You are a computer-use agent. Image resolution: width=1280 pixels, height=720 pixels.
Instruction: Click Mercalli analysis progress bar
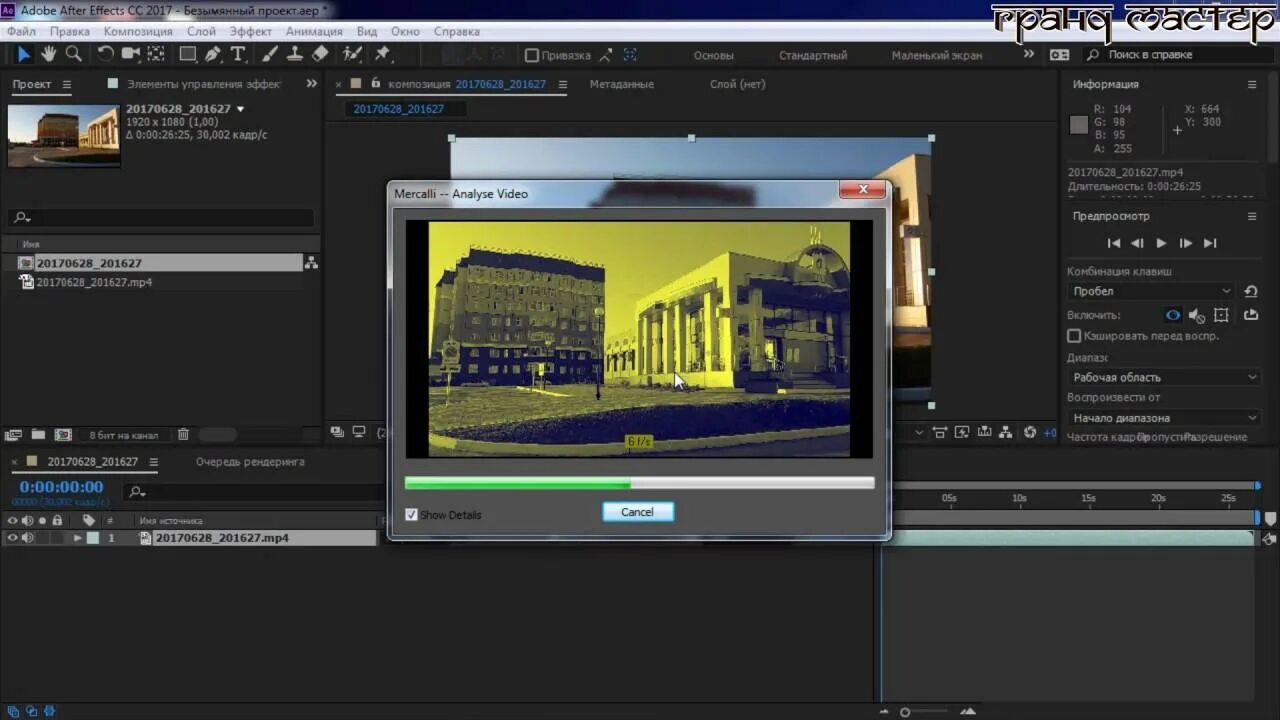tap(639, 483)
